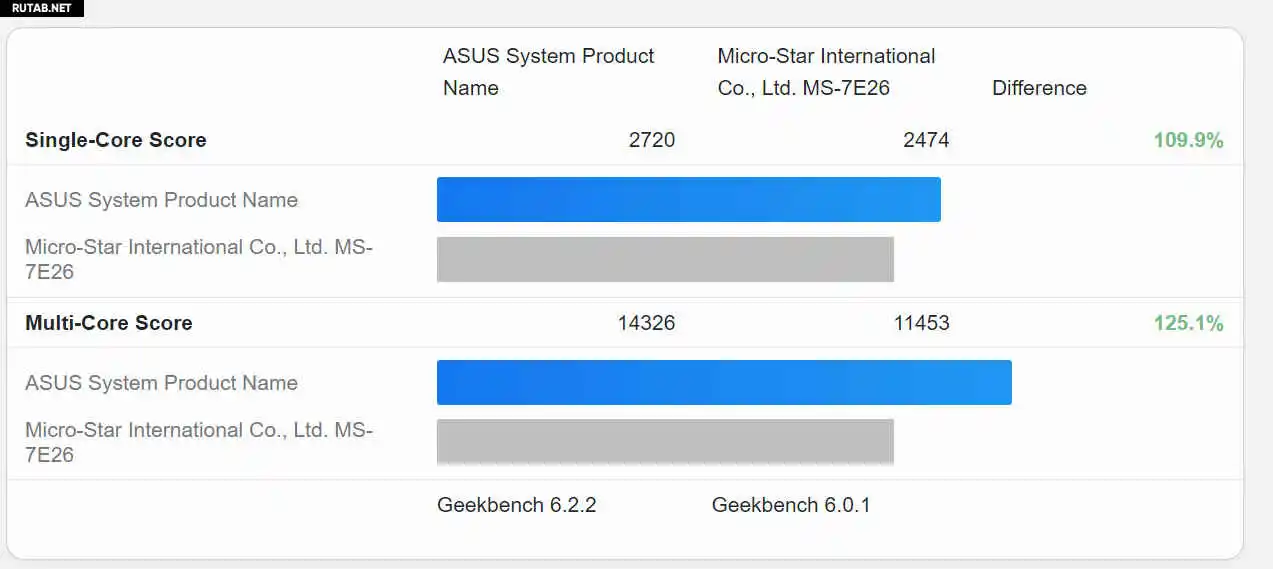The width and height of the screenshot is (1273, 569).
Task: Click ASUS System Product Name label under Single-Core
Action: 161,200
